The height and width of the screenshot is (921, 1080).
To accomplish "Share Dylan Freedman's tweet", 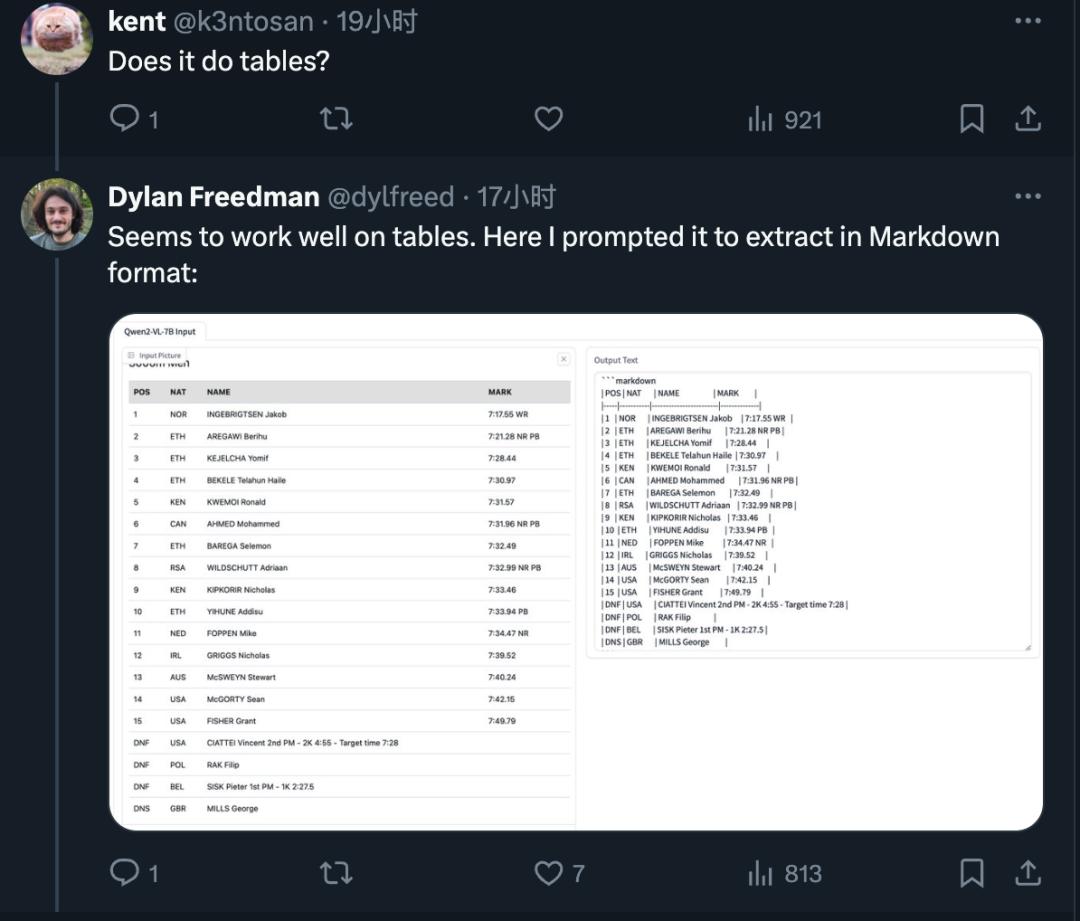I will 1028,872.
